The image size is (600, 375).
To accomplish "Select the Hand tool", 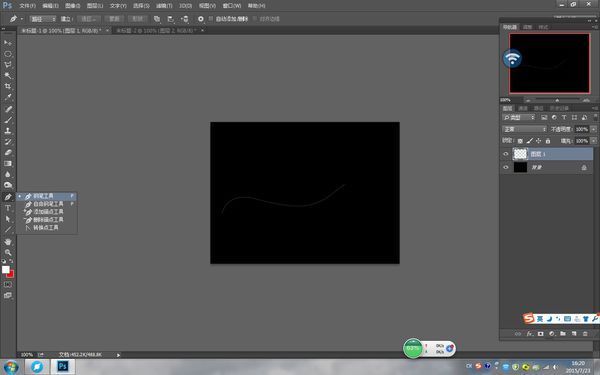I will 8,241.
